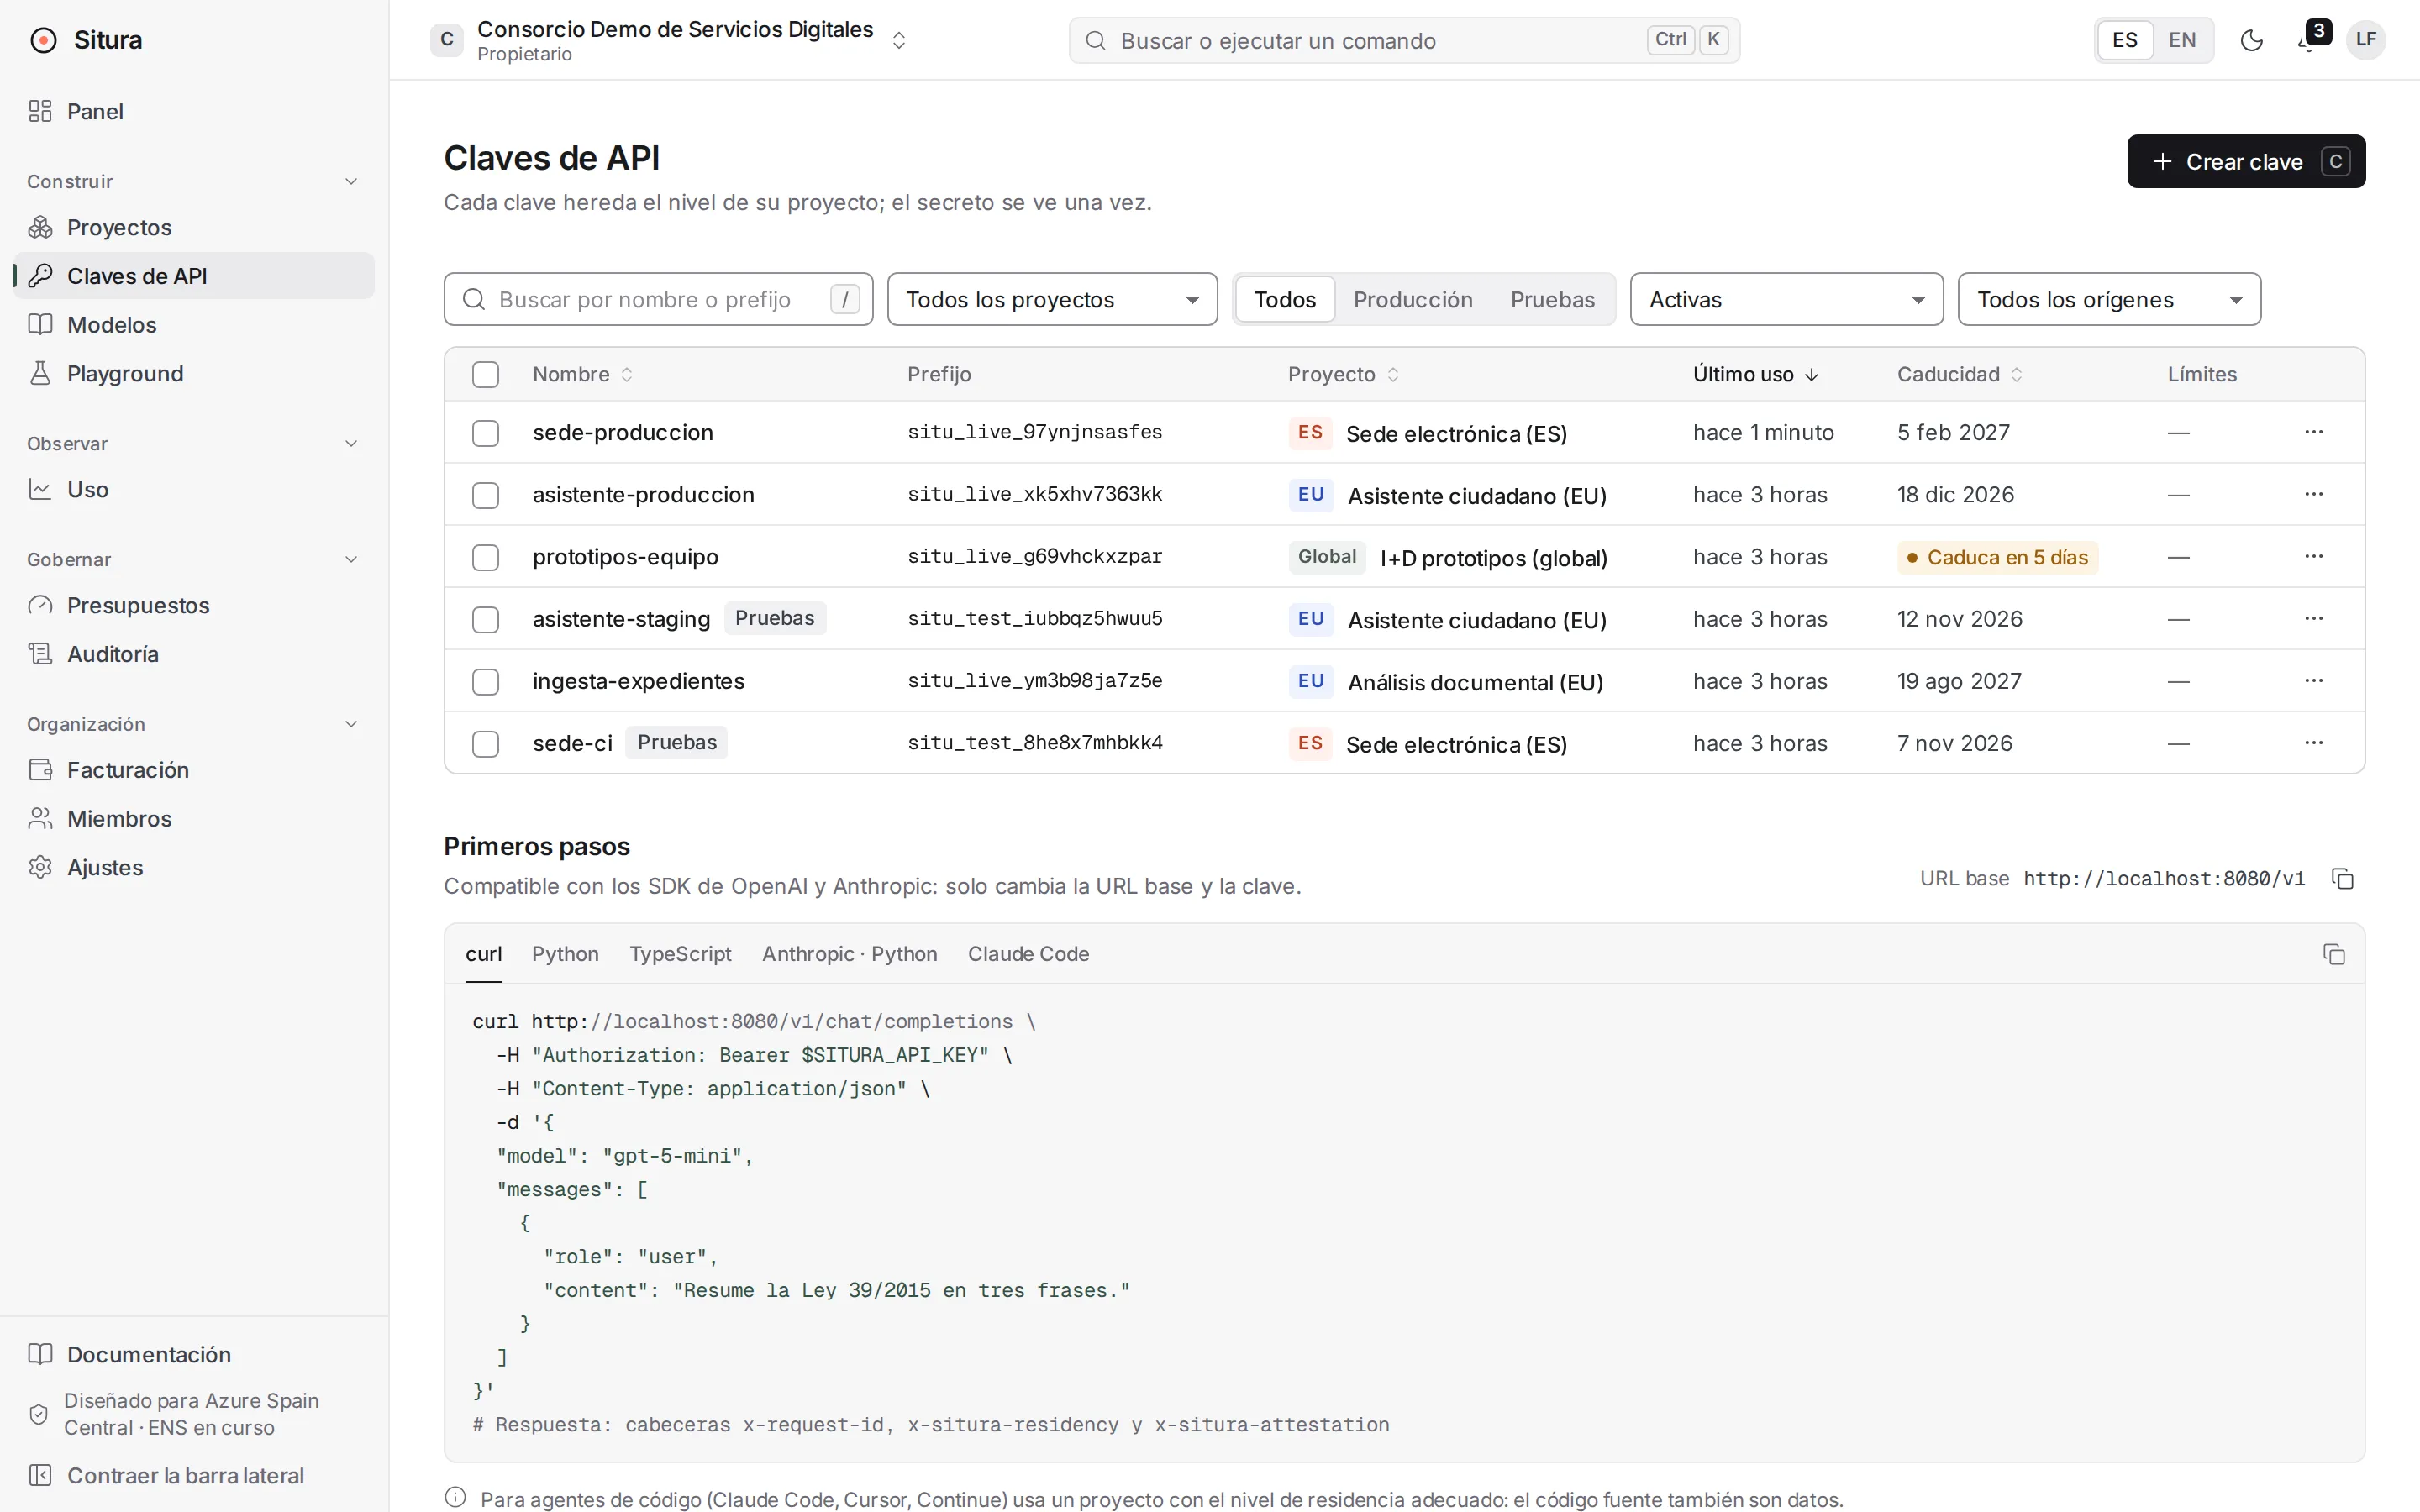
Task: Open Todos los proyectos dropdown
Action: pos(1052,299)
